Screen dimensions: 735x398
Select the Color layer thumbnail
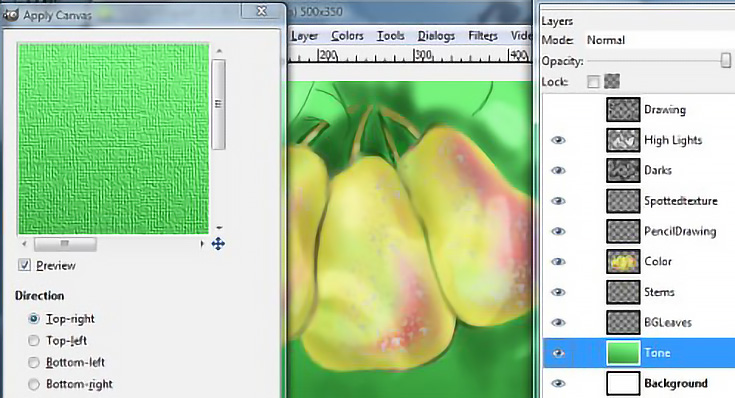tap(623, 262)
